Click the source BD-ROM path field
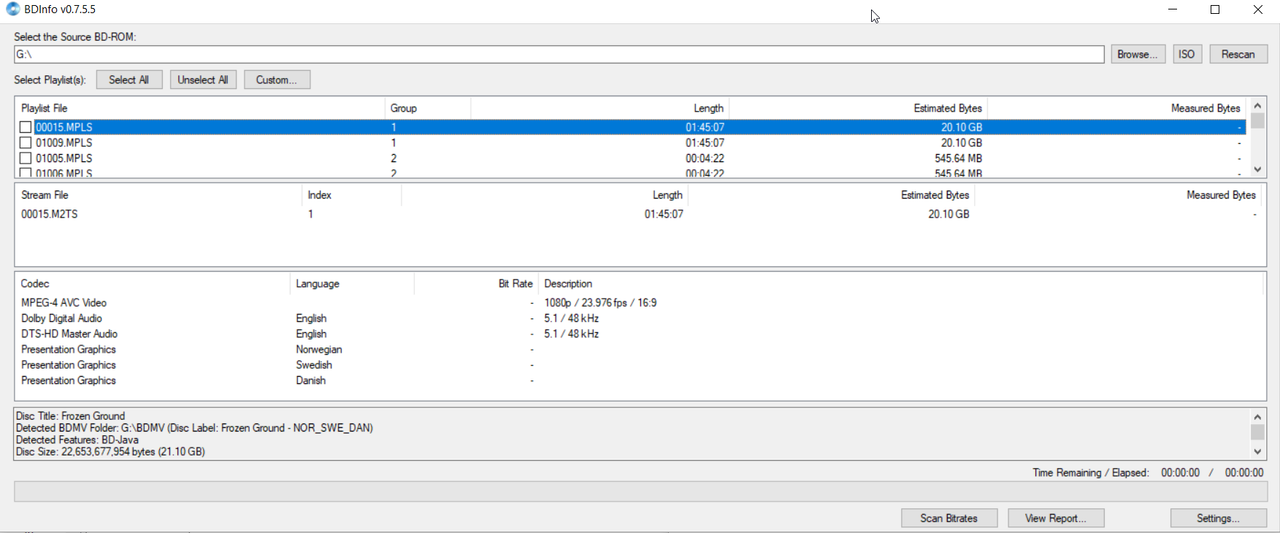This screenshot has height=533, width=1280. [559, 54]
